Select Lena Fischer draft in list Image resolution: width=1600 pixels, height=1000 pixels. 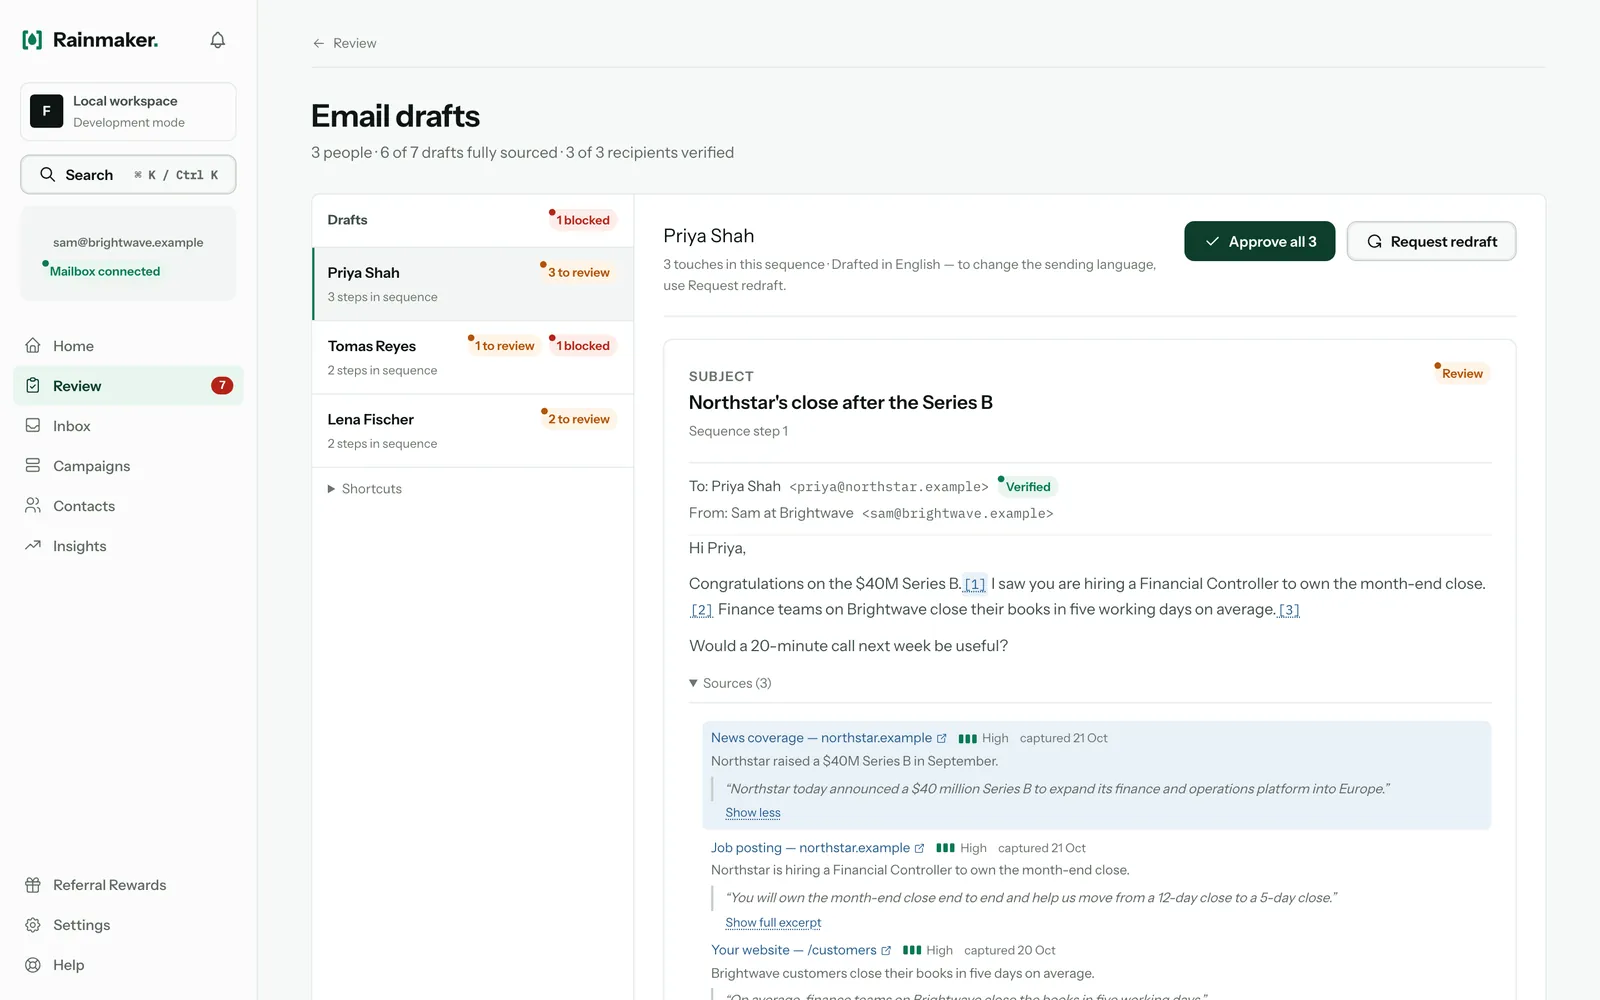pos(473,430)
